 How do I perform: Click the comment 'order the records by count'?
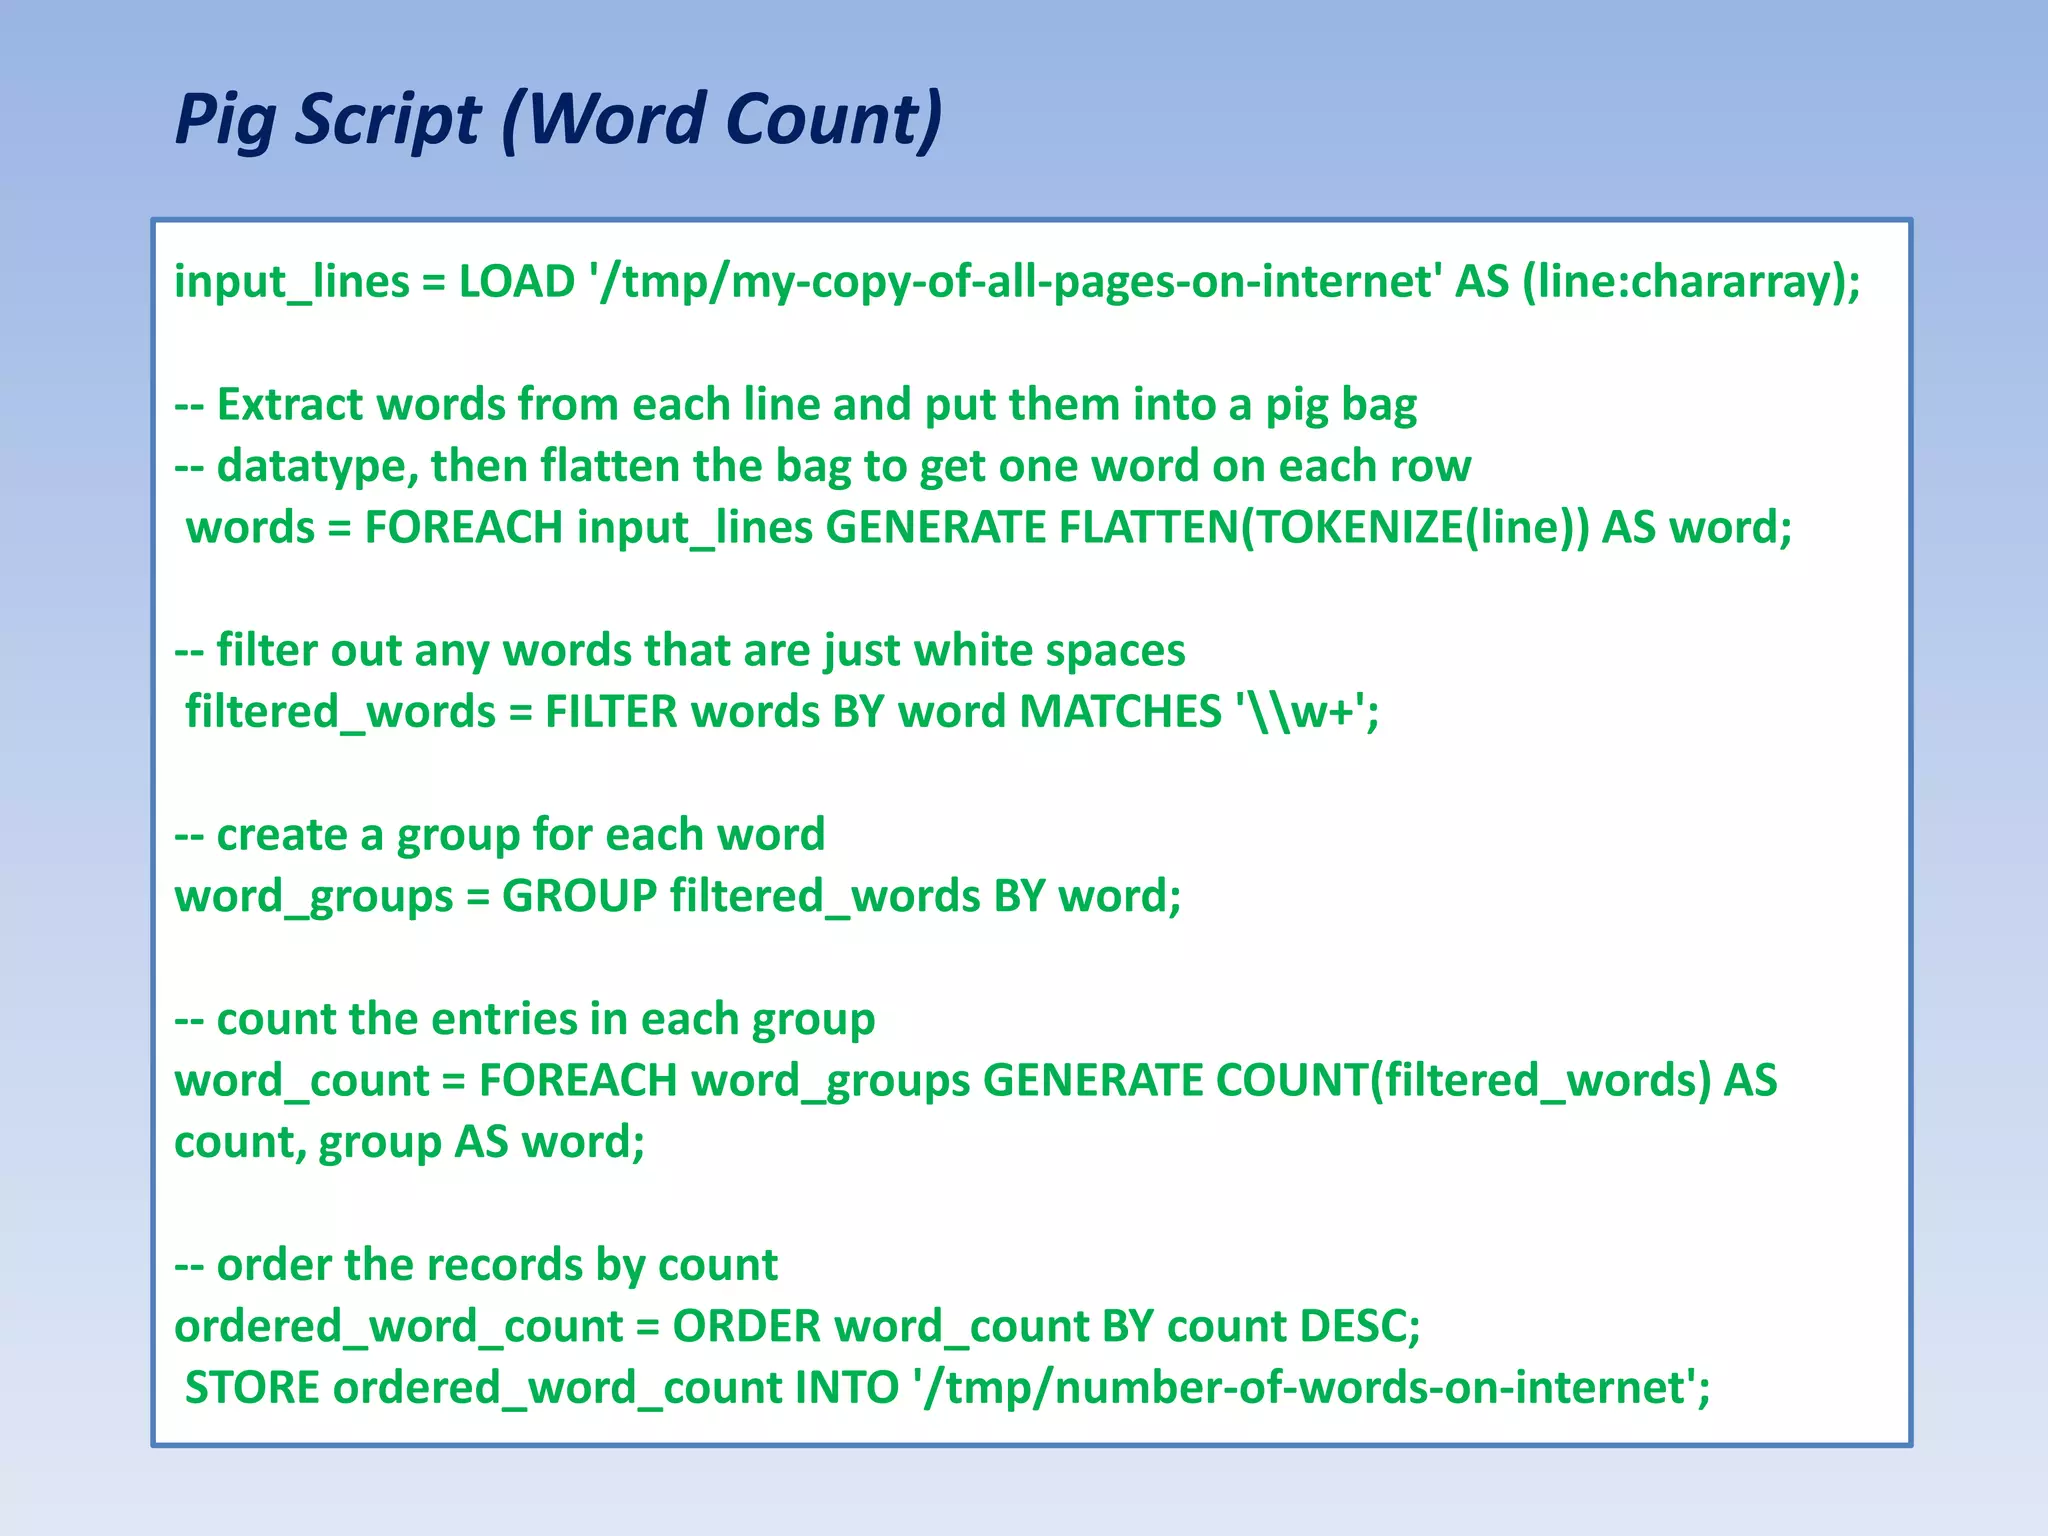point(477,1265)
